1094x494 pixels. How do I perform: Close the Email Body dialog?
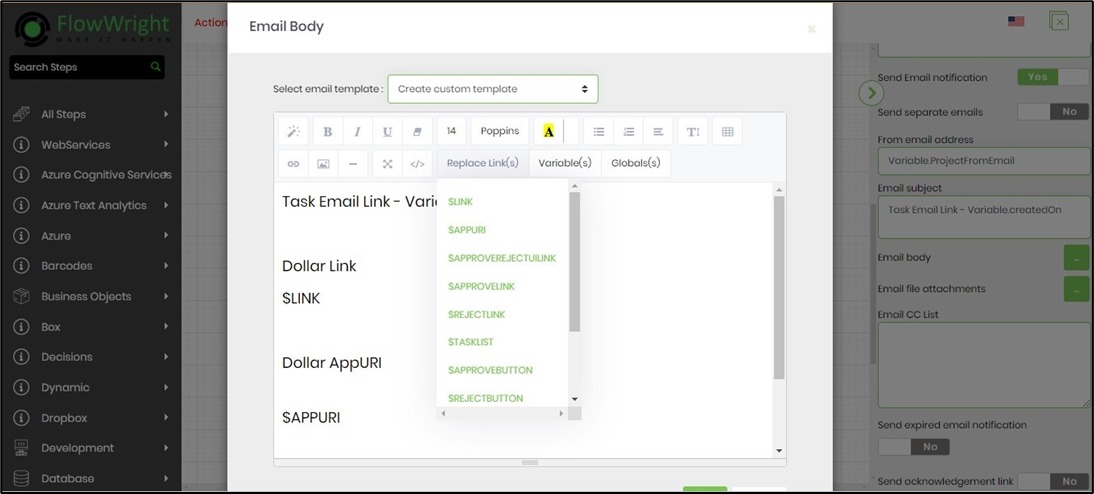811,29
